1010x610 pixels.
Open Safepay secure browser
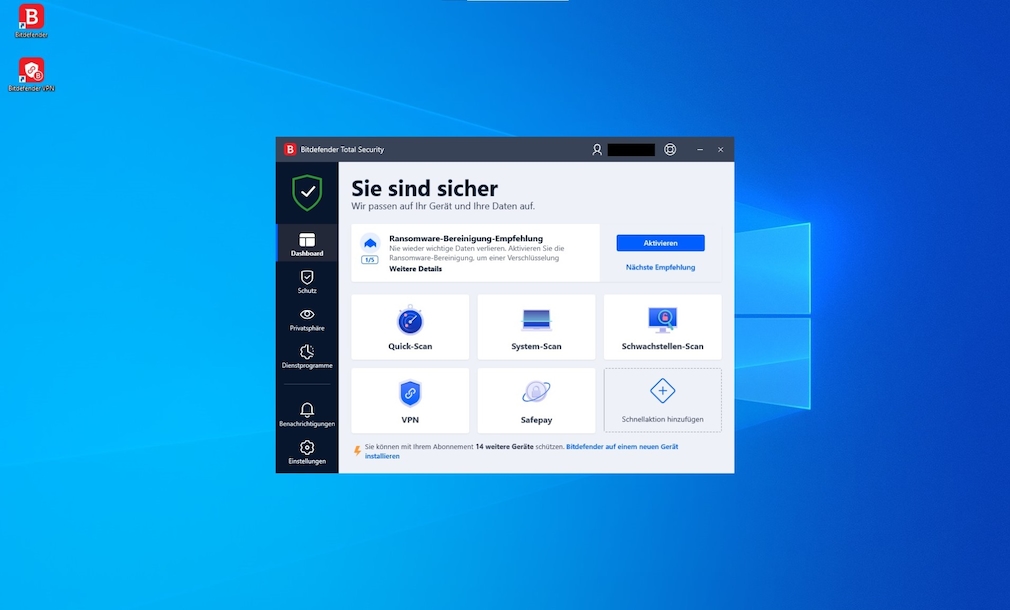[x=536, y=400]
